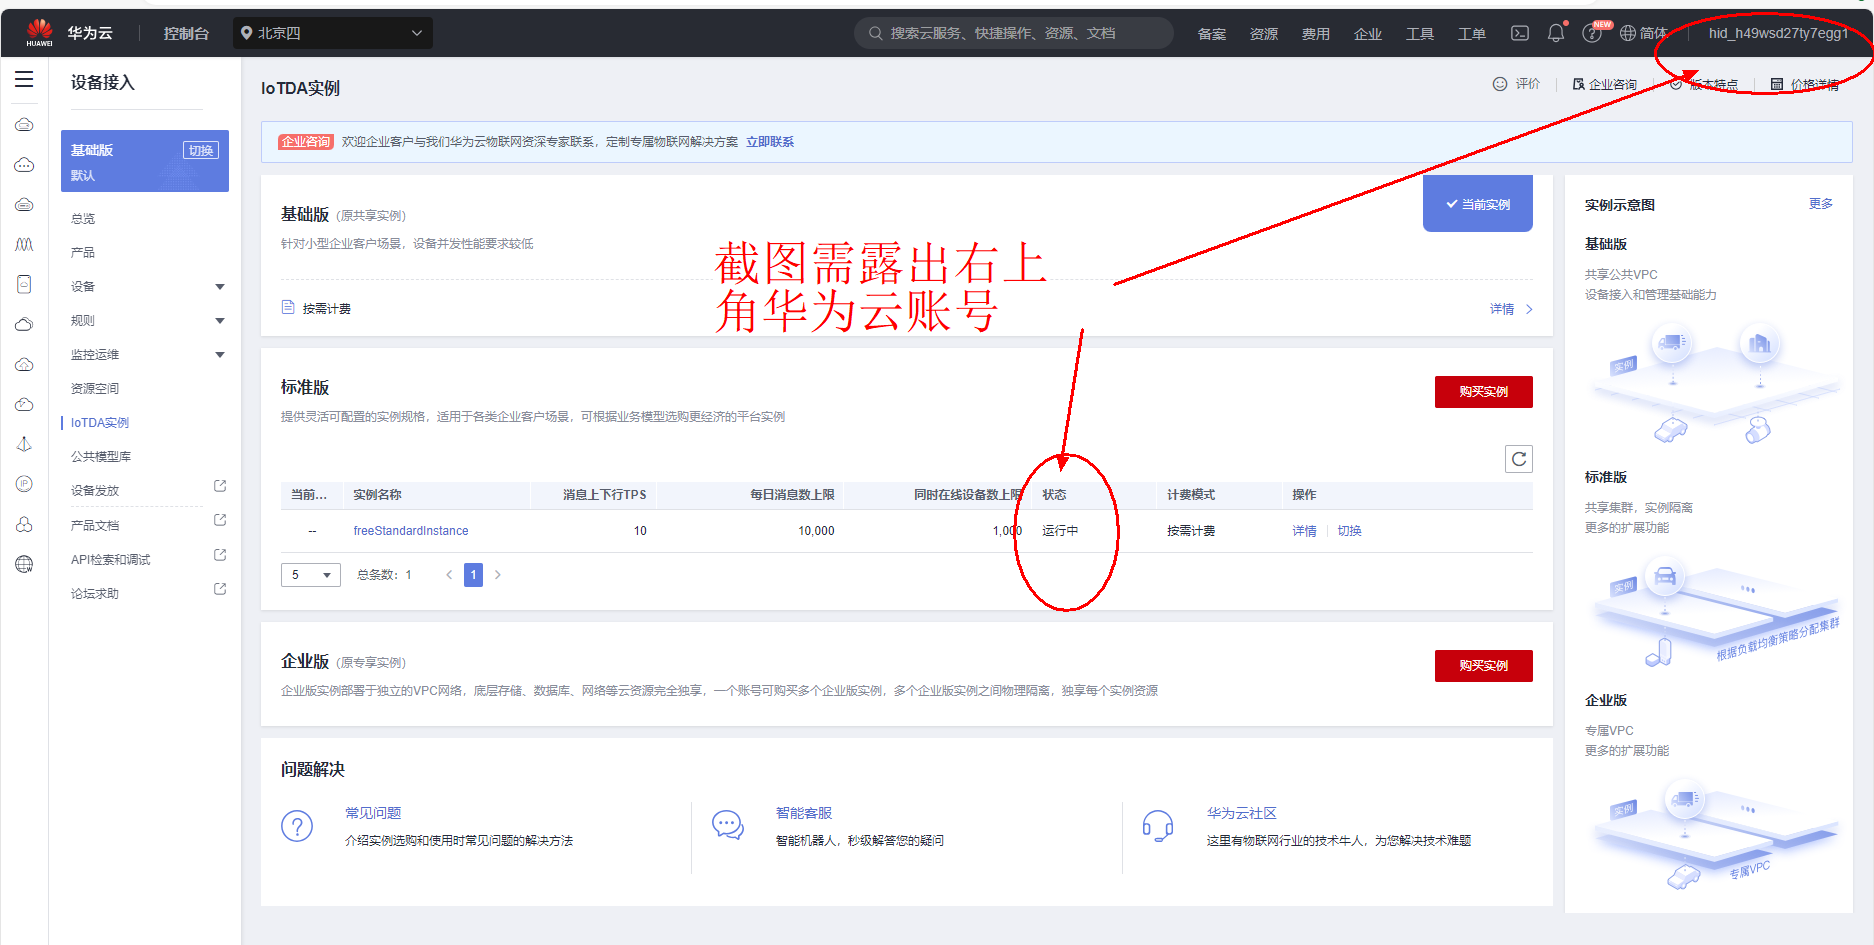Viewport: 1874px width, 945px height.
Task: Click the 华为云社区 headset icon
Action: tap(1158, 826)
